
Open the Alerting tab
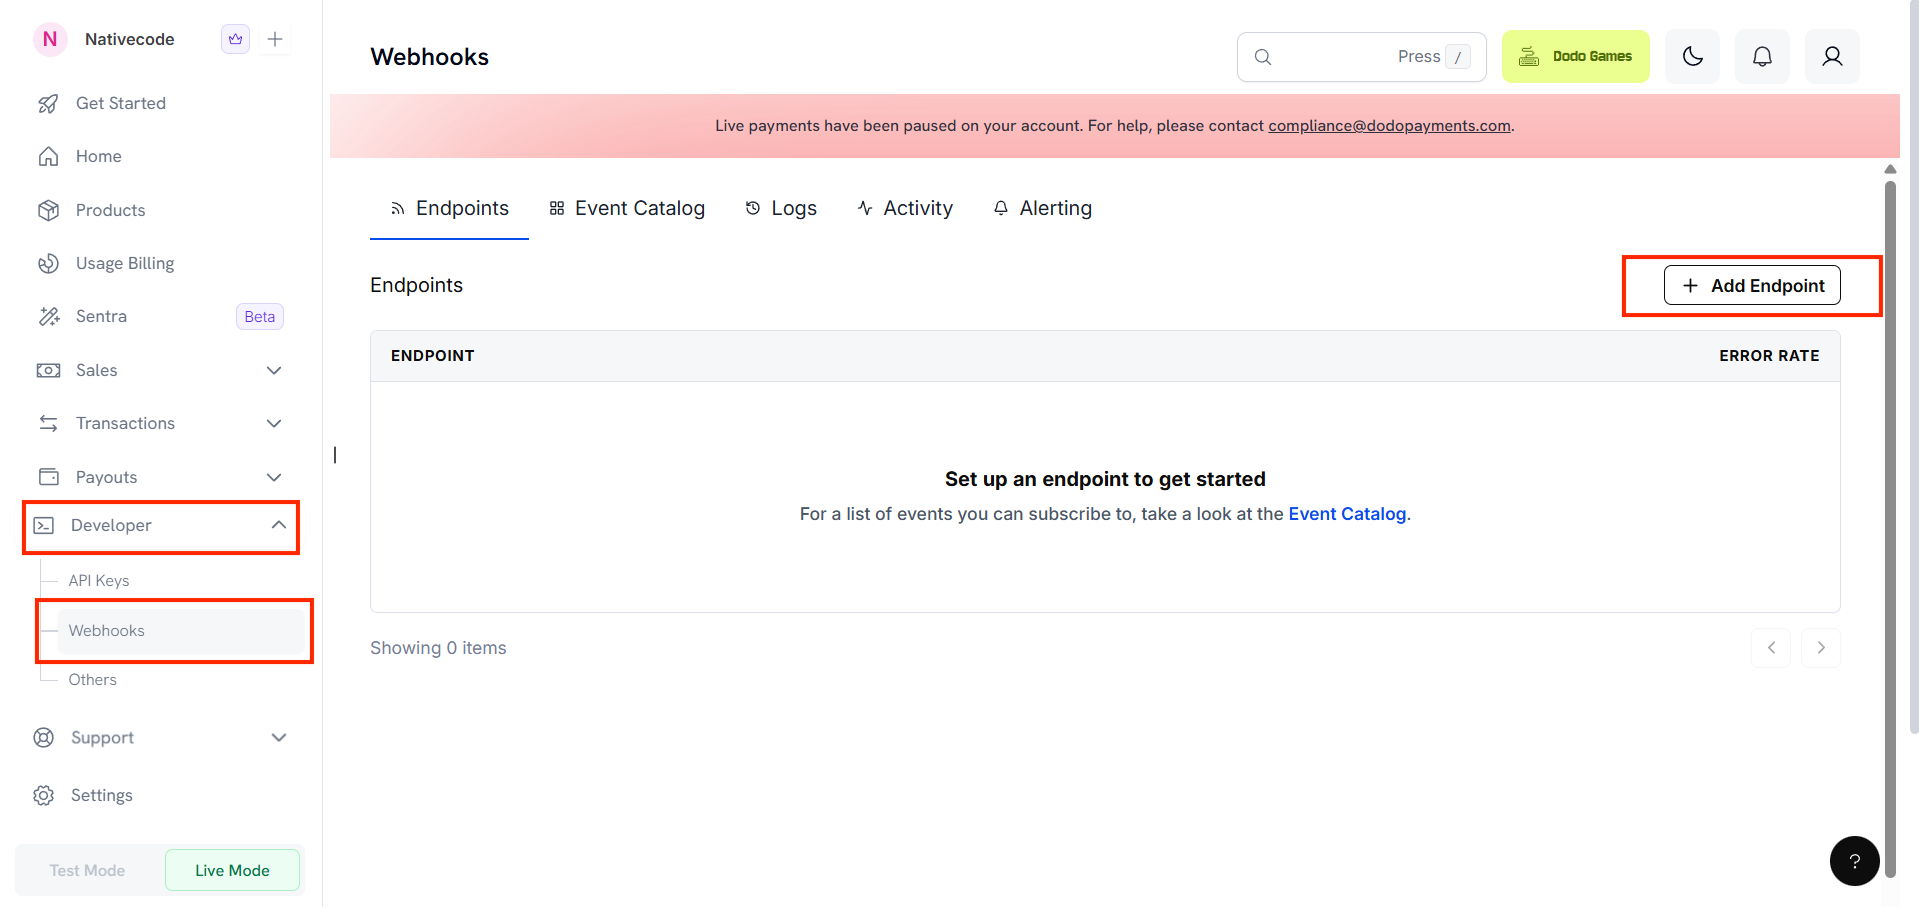click(1055, 208)
